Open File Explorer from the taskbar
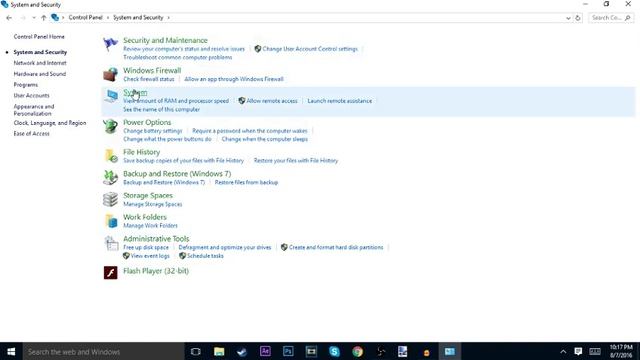Image resolution: width=640 pixels, height=360 pixels. click(x=219, y=351)
